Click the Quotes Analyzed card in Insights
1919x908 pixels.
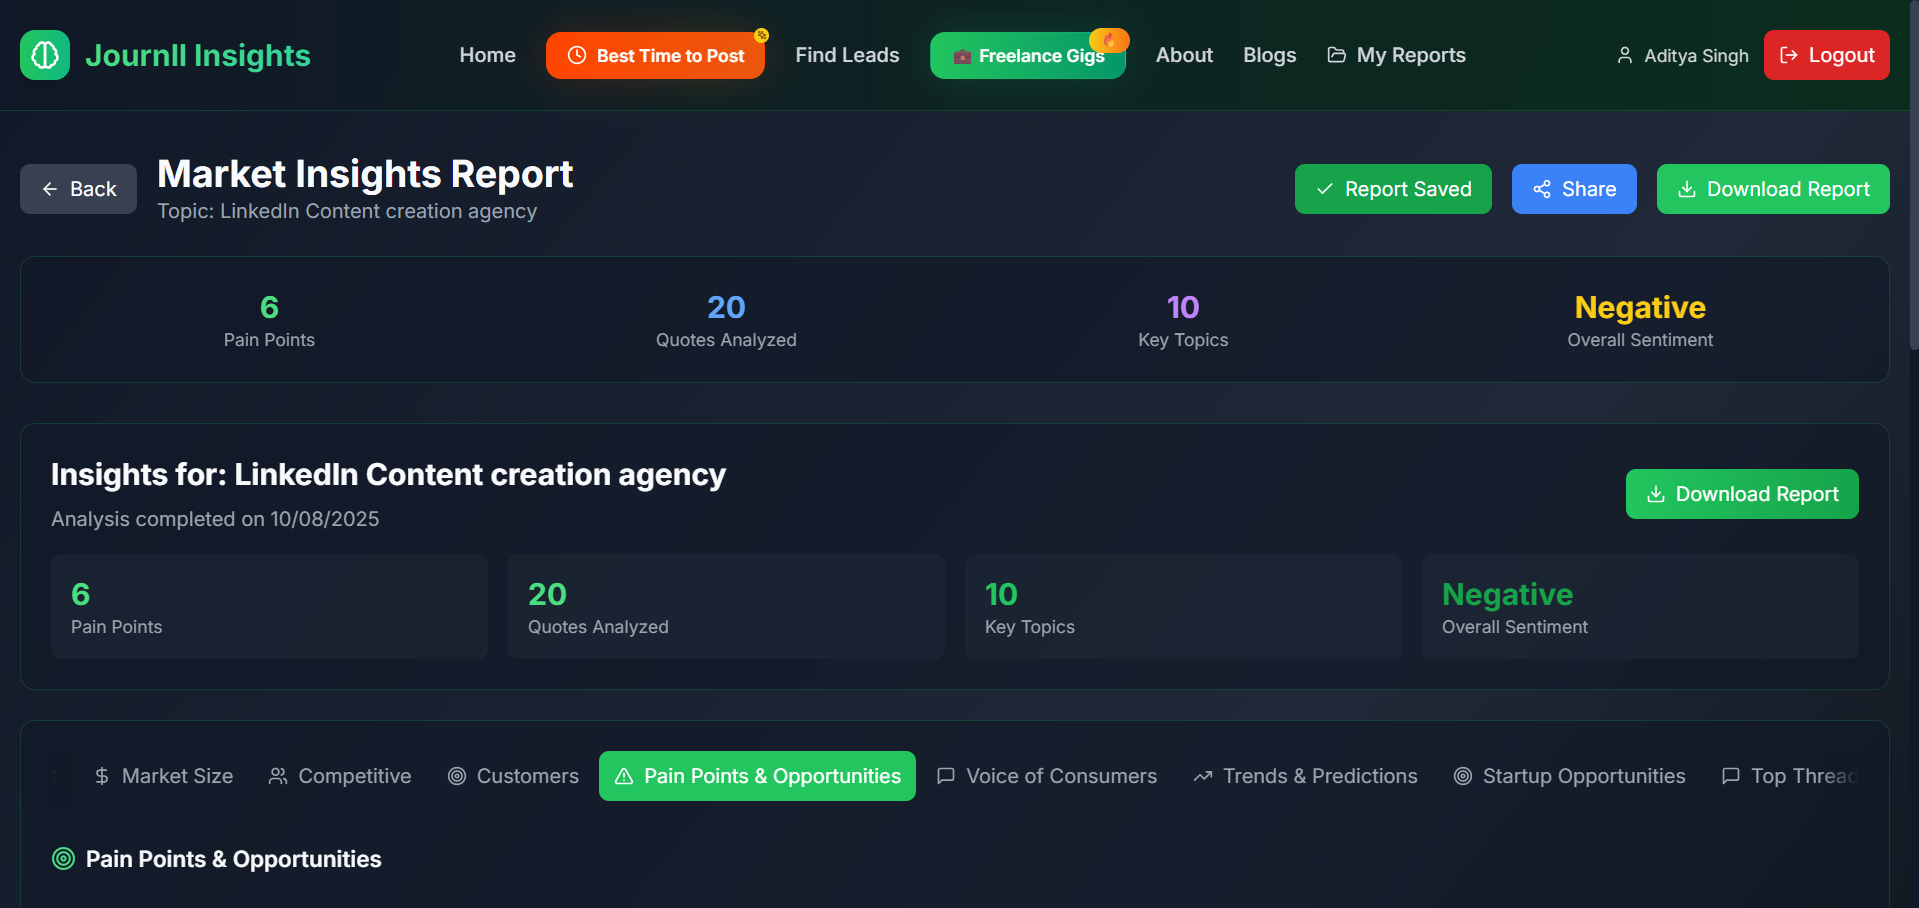pos(726,607)
